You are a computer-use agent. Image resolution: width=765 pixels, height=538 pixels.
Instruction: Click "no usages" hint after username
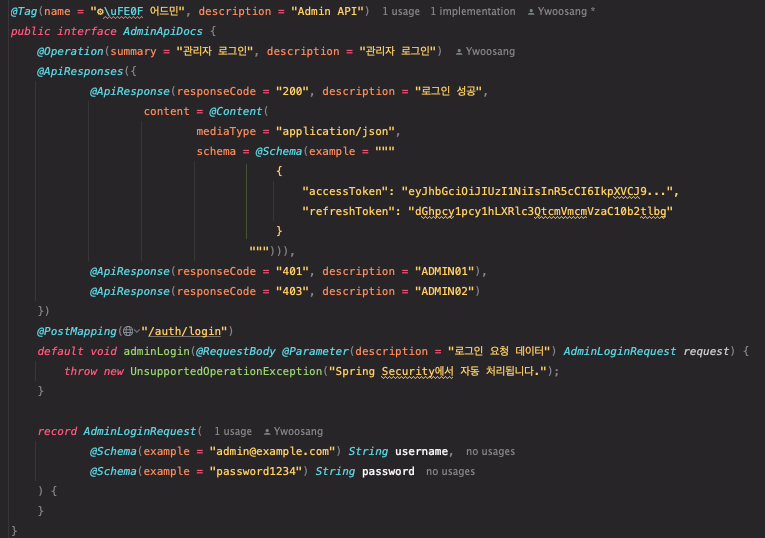click(490, 451)
